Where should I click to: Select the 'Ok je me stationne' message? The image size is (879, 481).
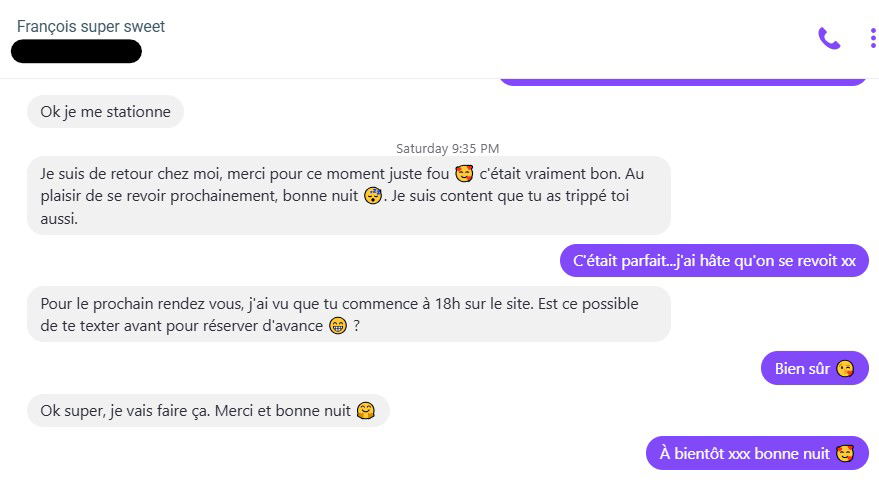click(x=105, y=112)
